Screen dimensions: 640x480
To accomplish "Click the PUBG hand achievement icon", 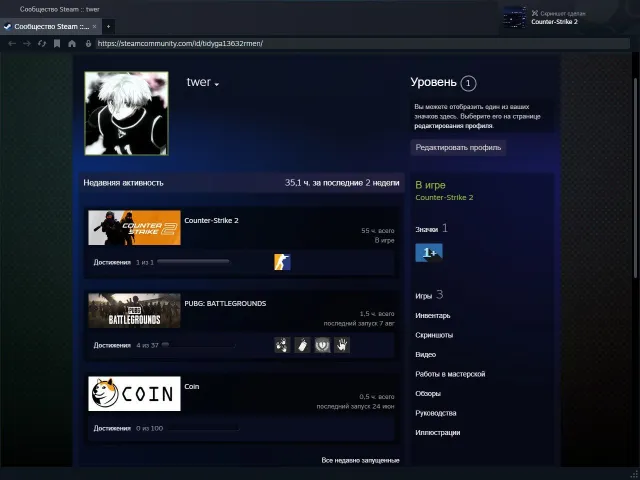I will 342,345.
